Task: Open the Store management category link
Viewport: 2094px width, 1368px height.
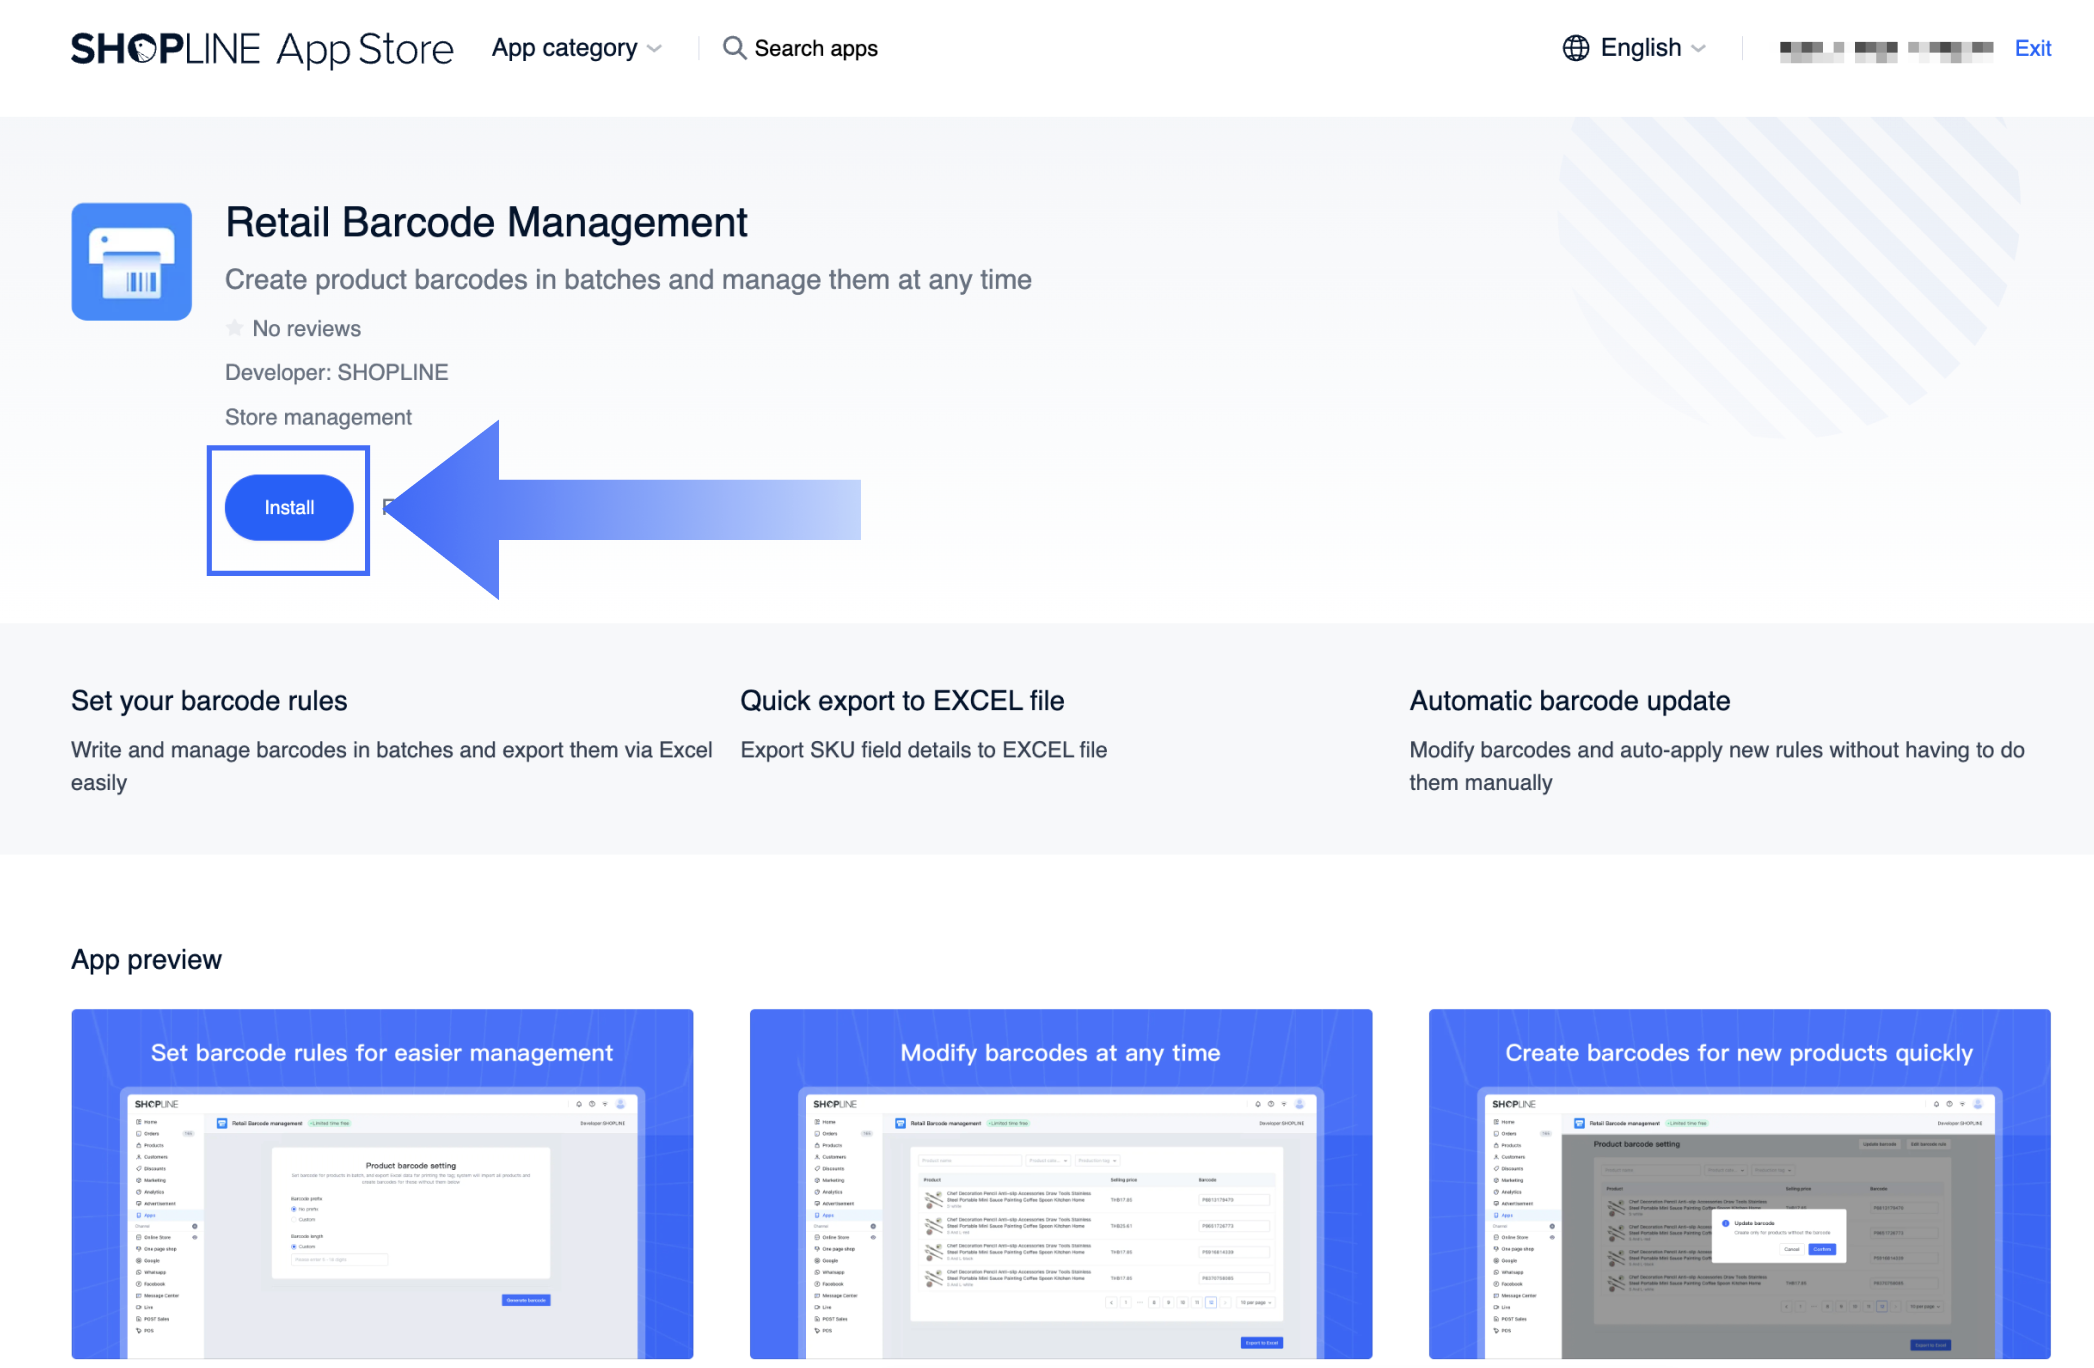Action: tap(318, 417)
